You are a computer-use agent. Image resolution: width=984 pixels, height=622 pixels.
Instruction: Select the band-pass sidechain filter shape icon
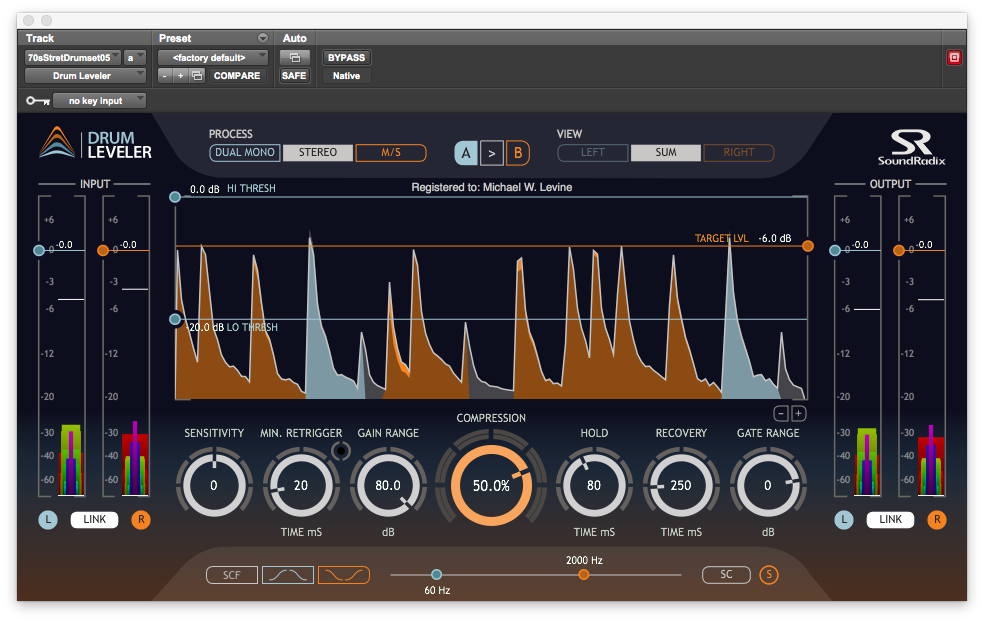287,575
